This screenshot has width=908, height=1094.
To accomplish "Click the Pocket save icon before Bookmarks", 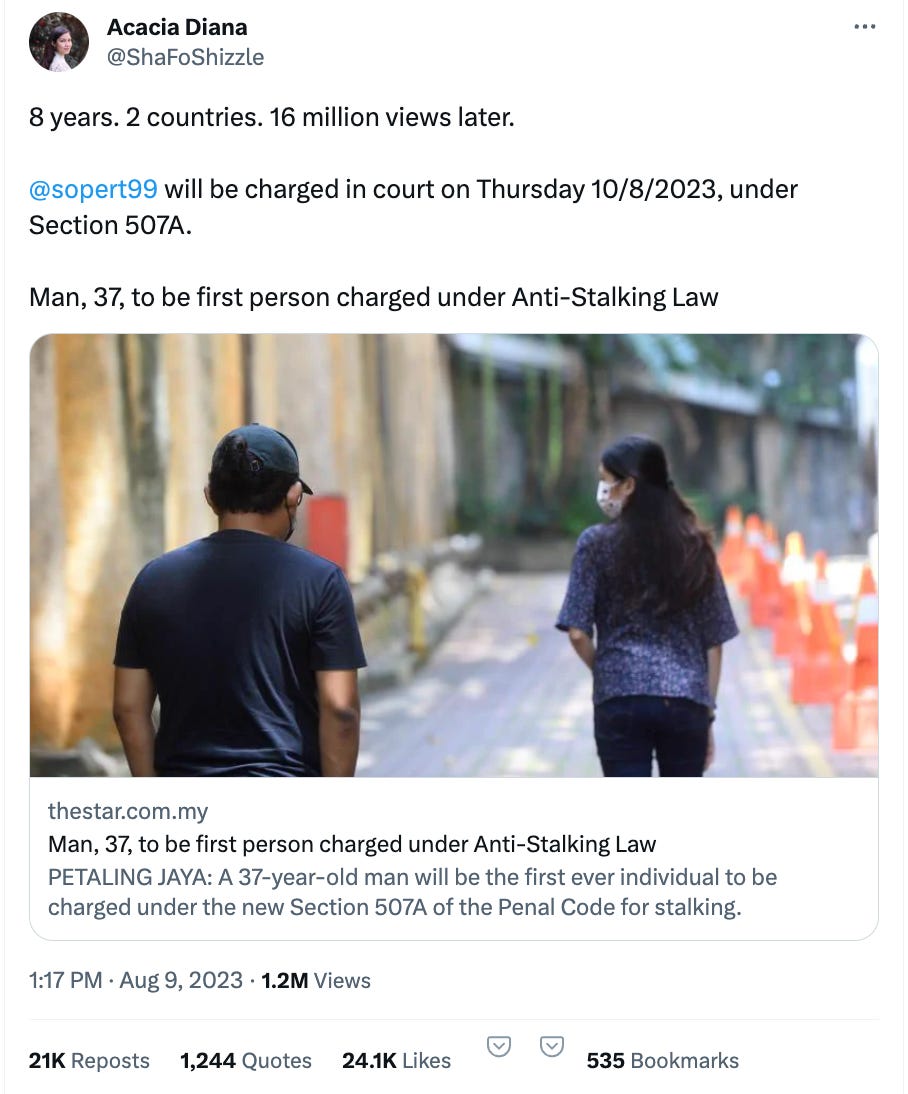I will (x=552, y=1047).
